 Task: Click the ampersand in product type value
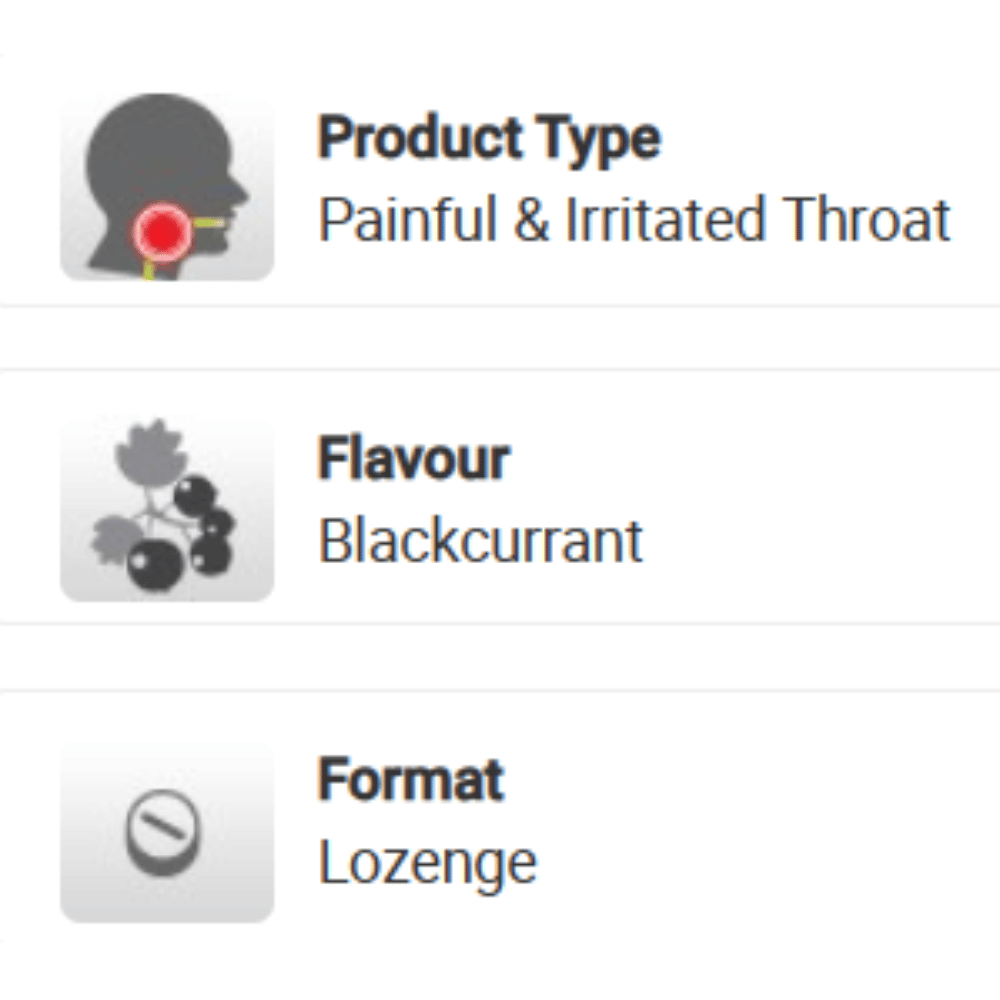coord(530,220)
